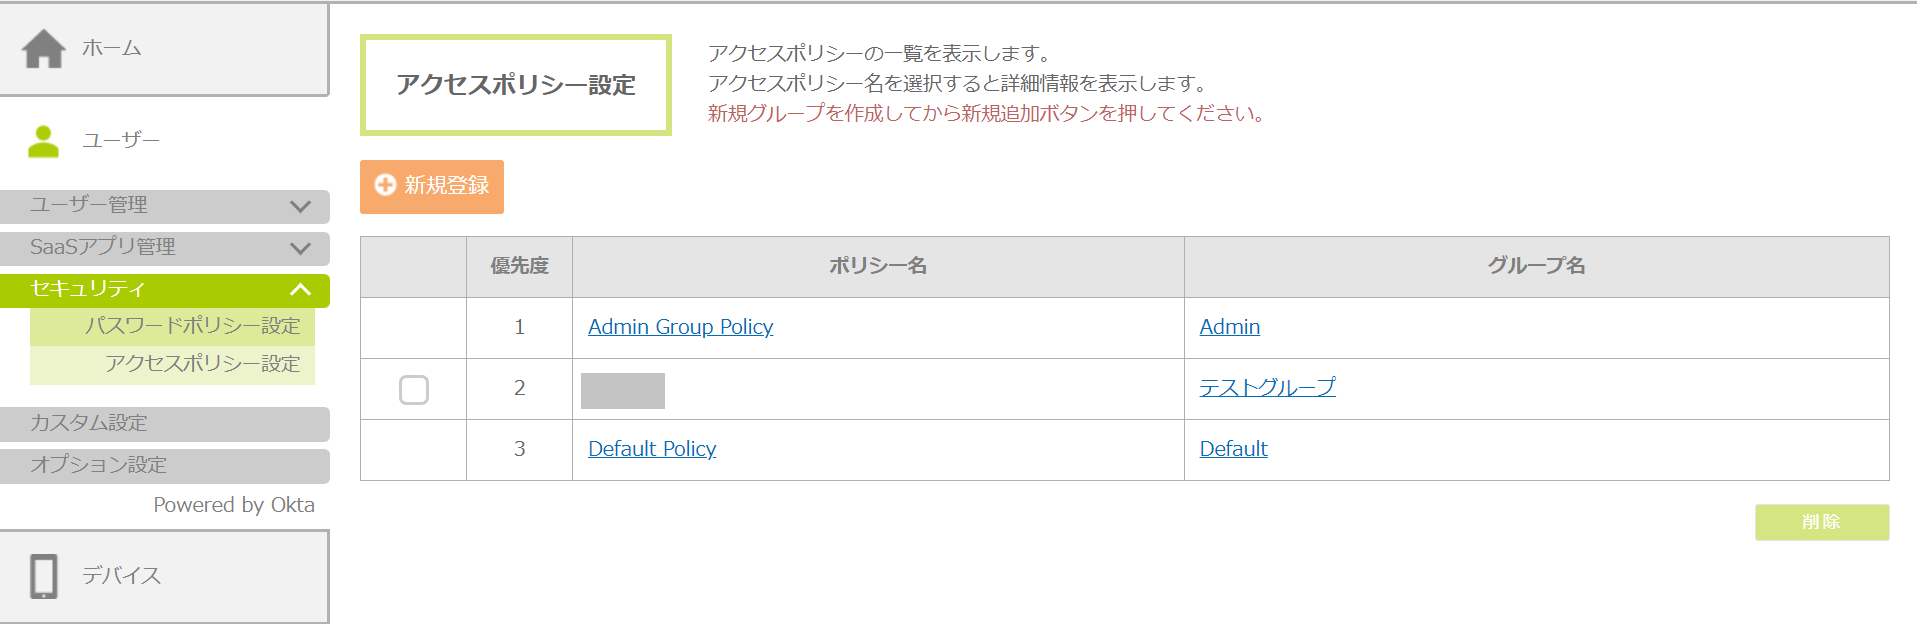Click the ポリシー名 column header

pyautogui.click(x=877, y=266)
